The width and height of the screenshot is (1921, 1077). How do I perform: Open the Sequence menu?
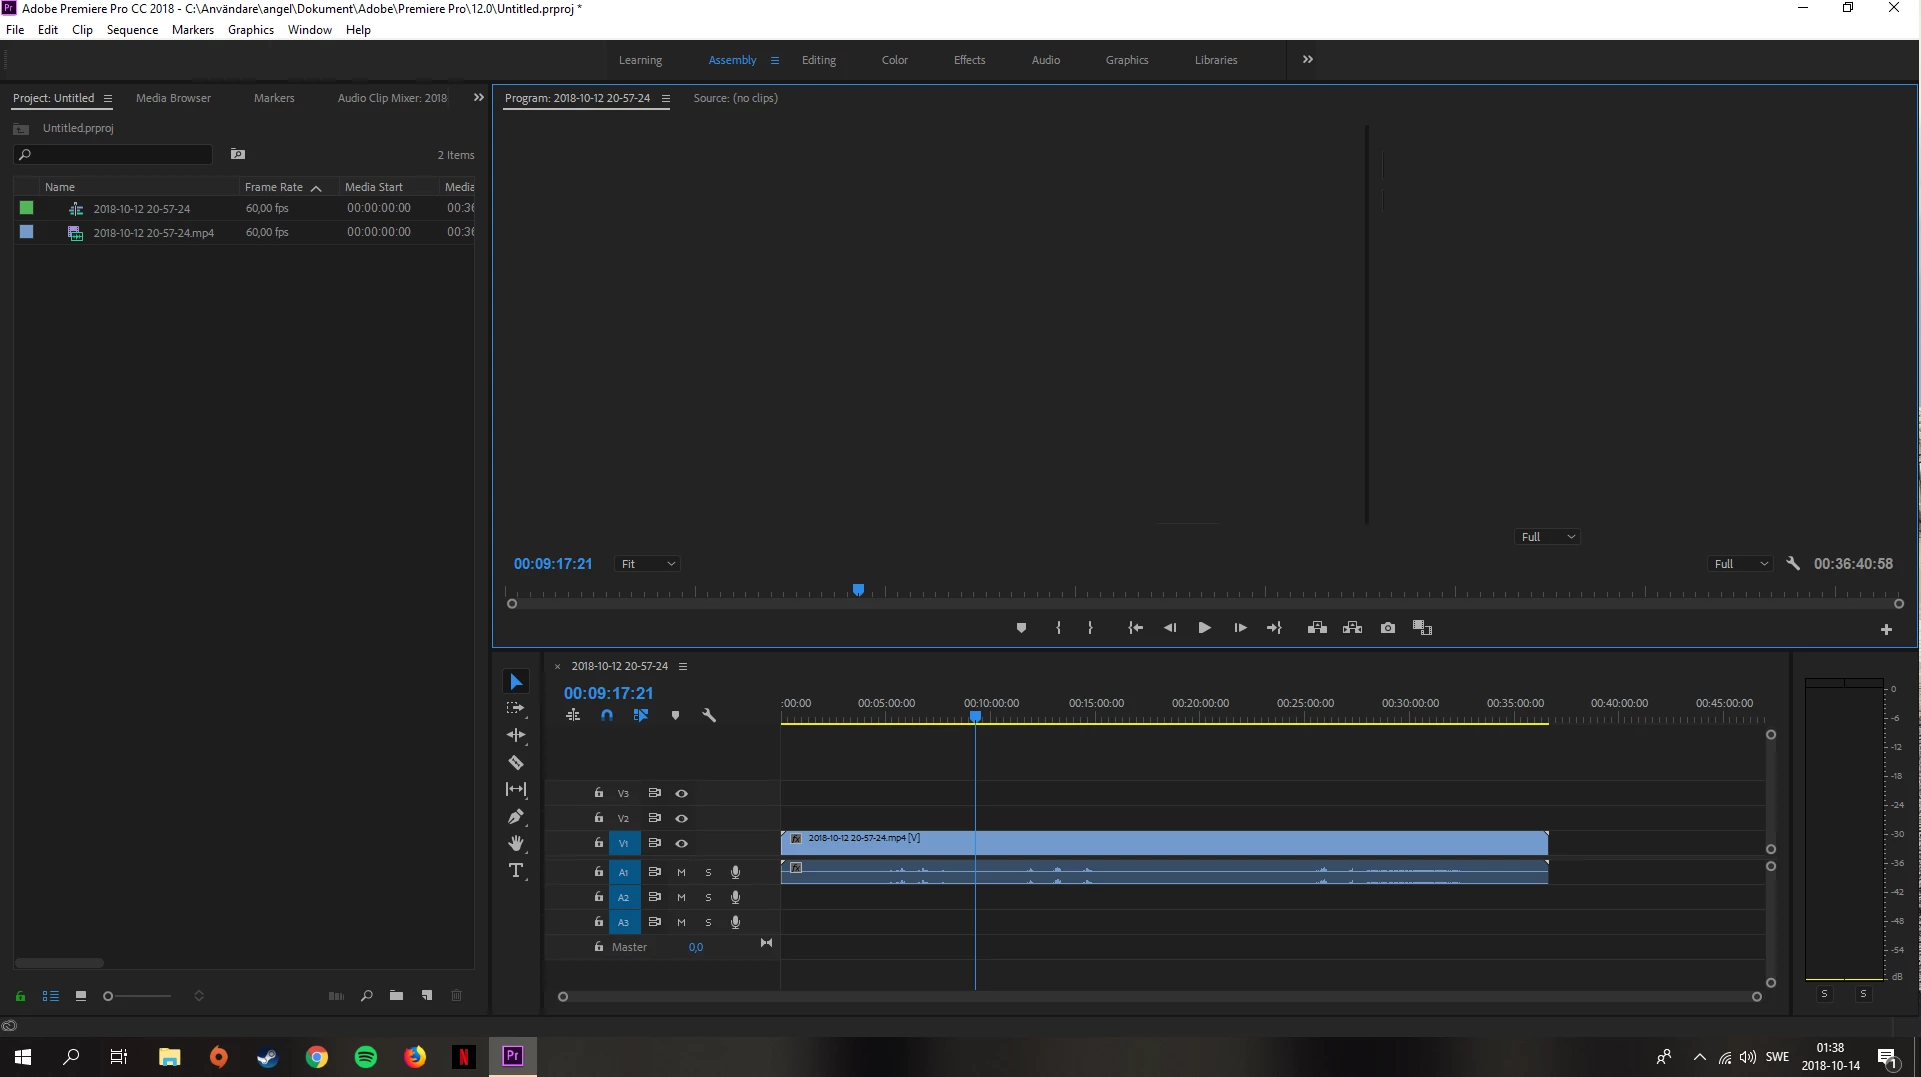[x=132, y=30]
